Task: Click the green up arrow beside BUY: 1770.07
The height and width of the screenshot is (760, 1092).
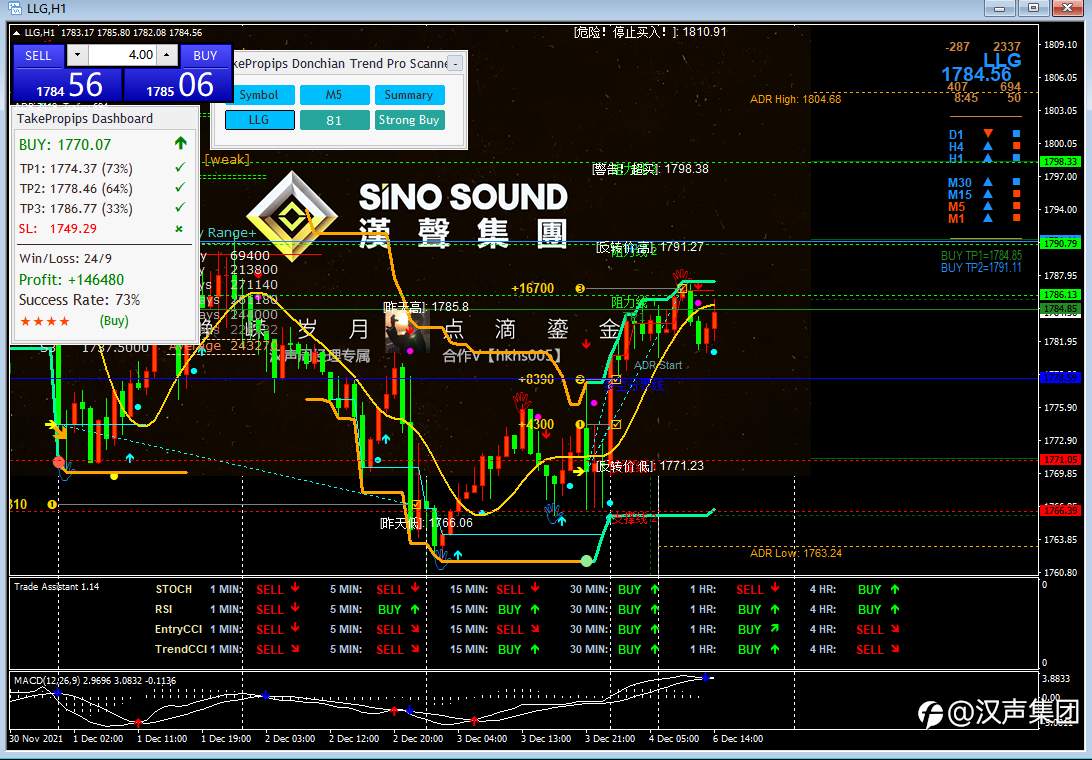Action: tap(180, 144)
